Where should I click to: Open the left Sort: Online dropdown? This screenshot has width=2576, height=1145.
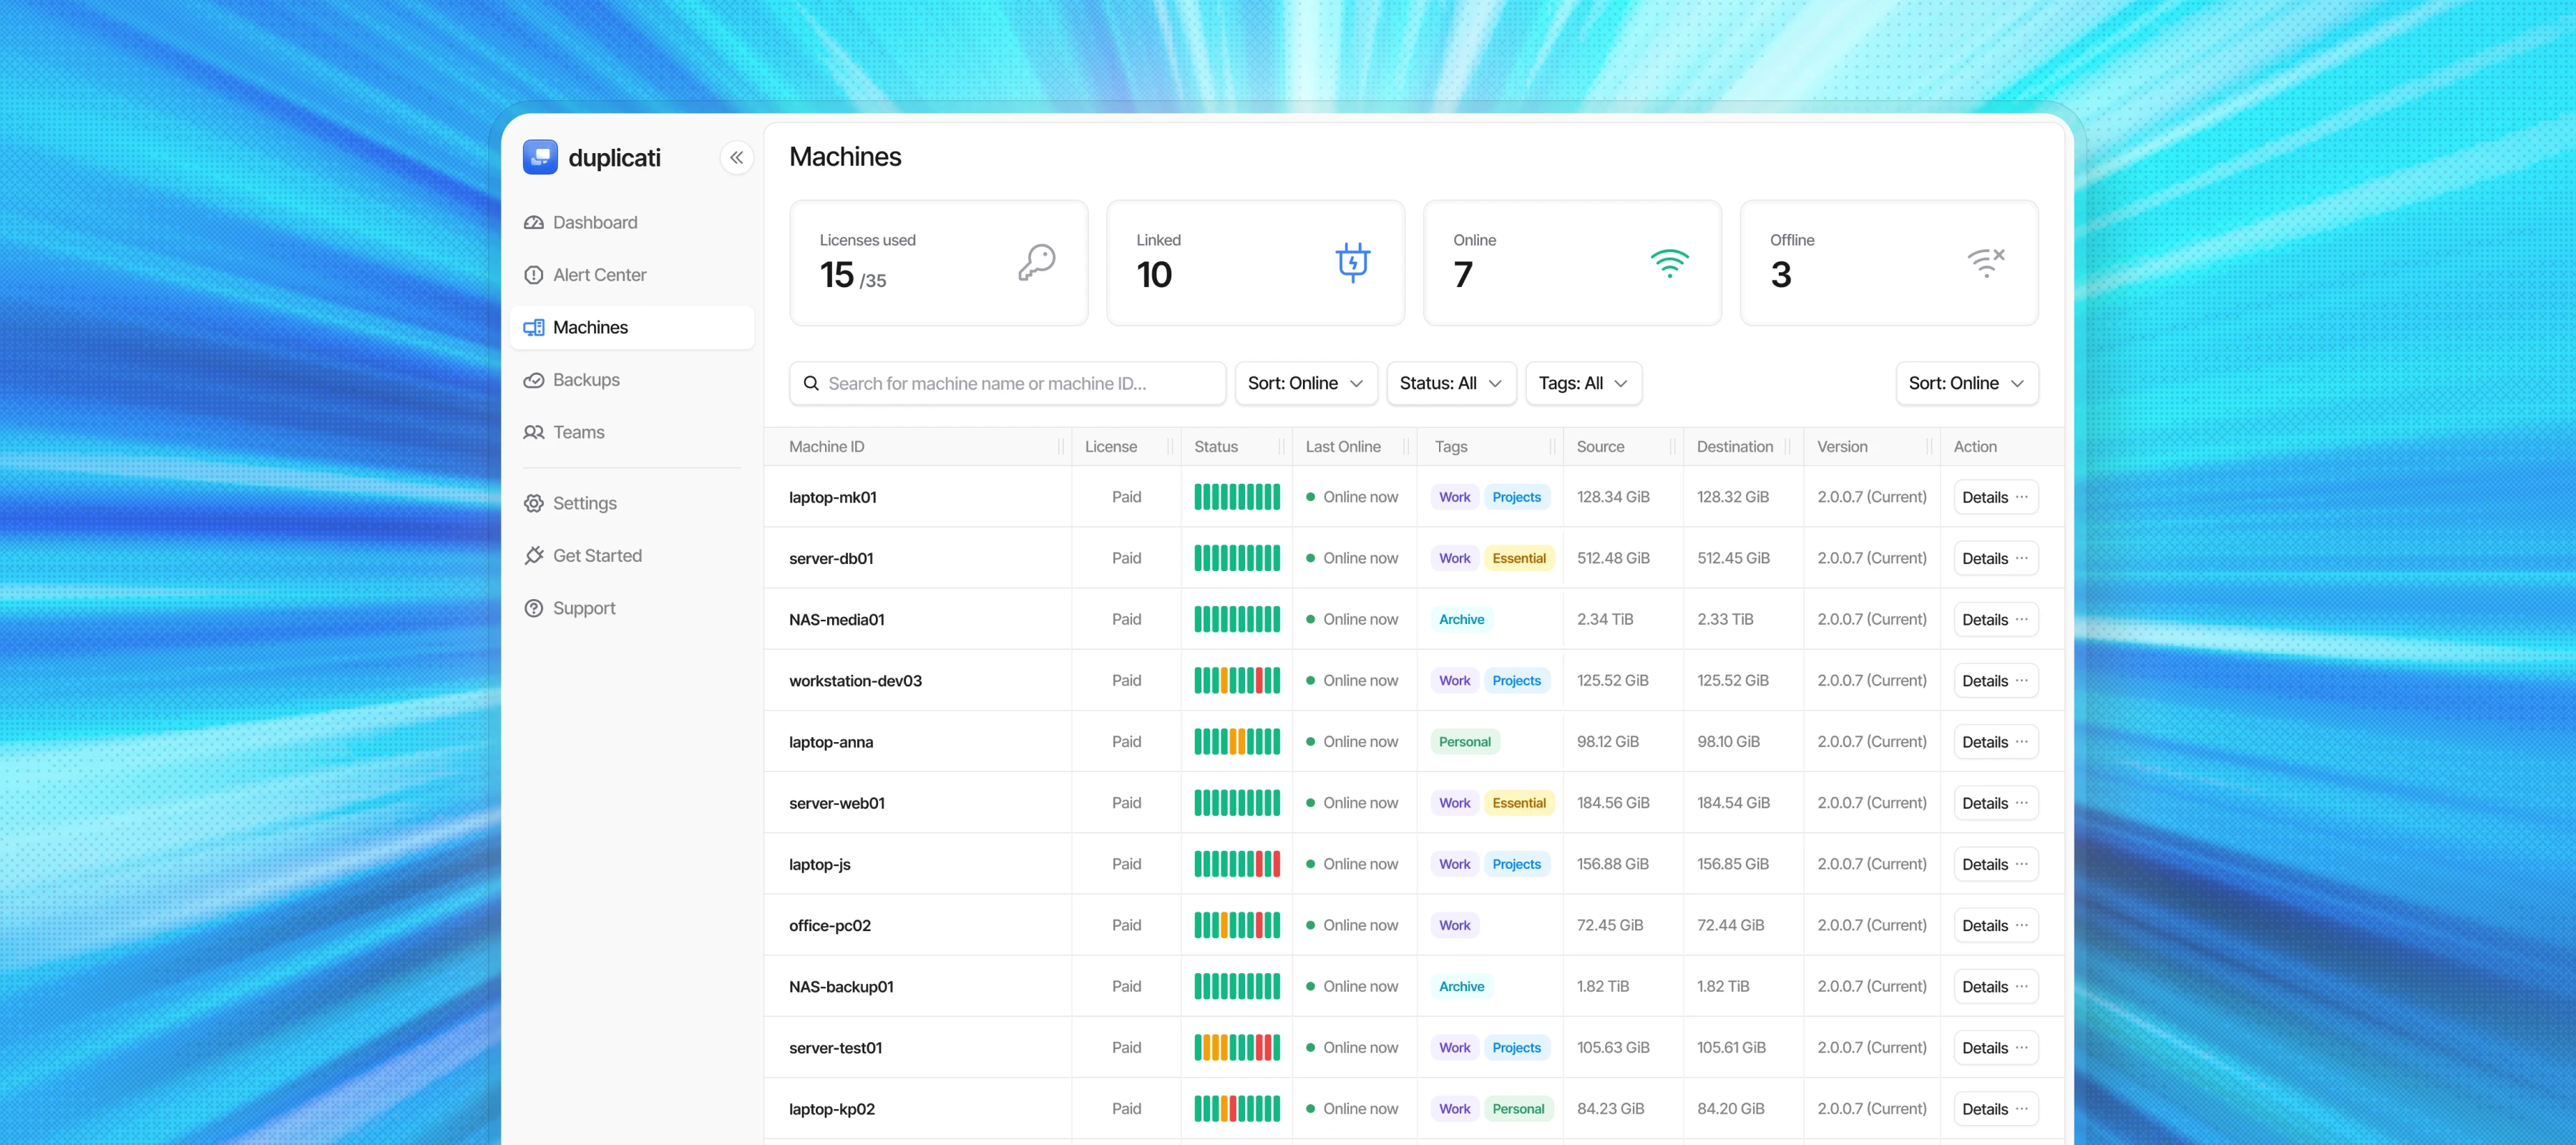click(x=1305, y=383)
